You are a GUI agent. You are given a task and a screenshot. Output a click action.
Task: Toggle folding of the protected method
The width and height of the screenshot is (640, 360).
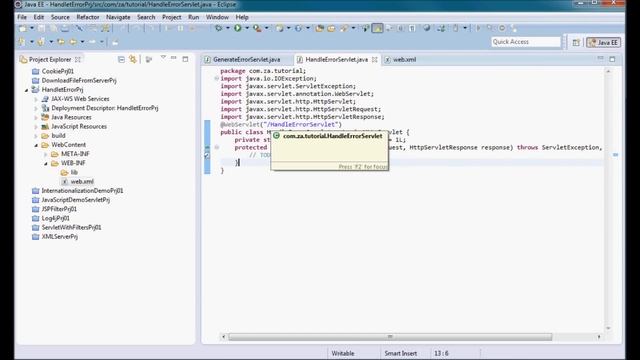coord(217,147)
